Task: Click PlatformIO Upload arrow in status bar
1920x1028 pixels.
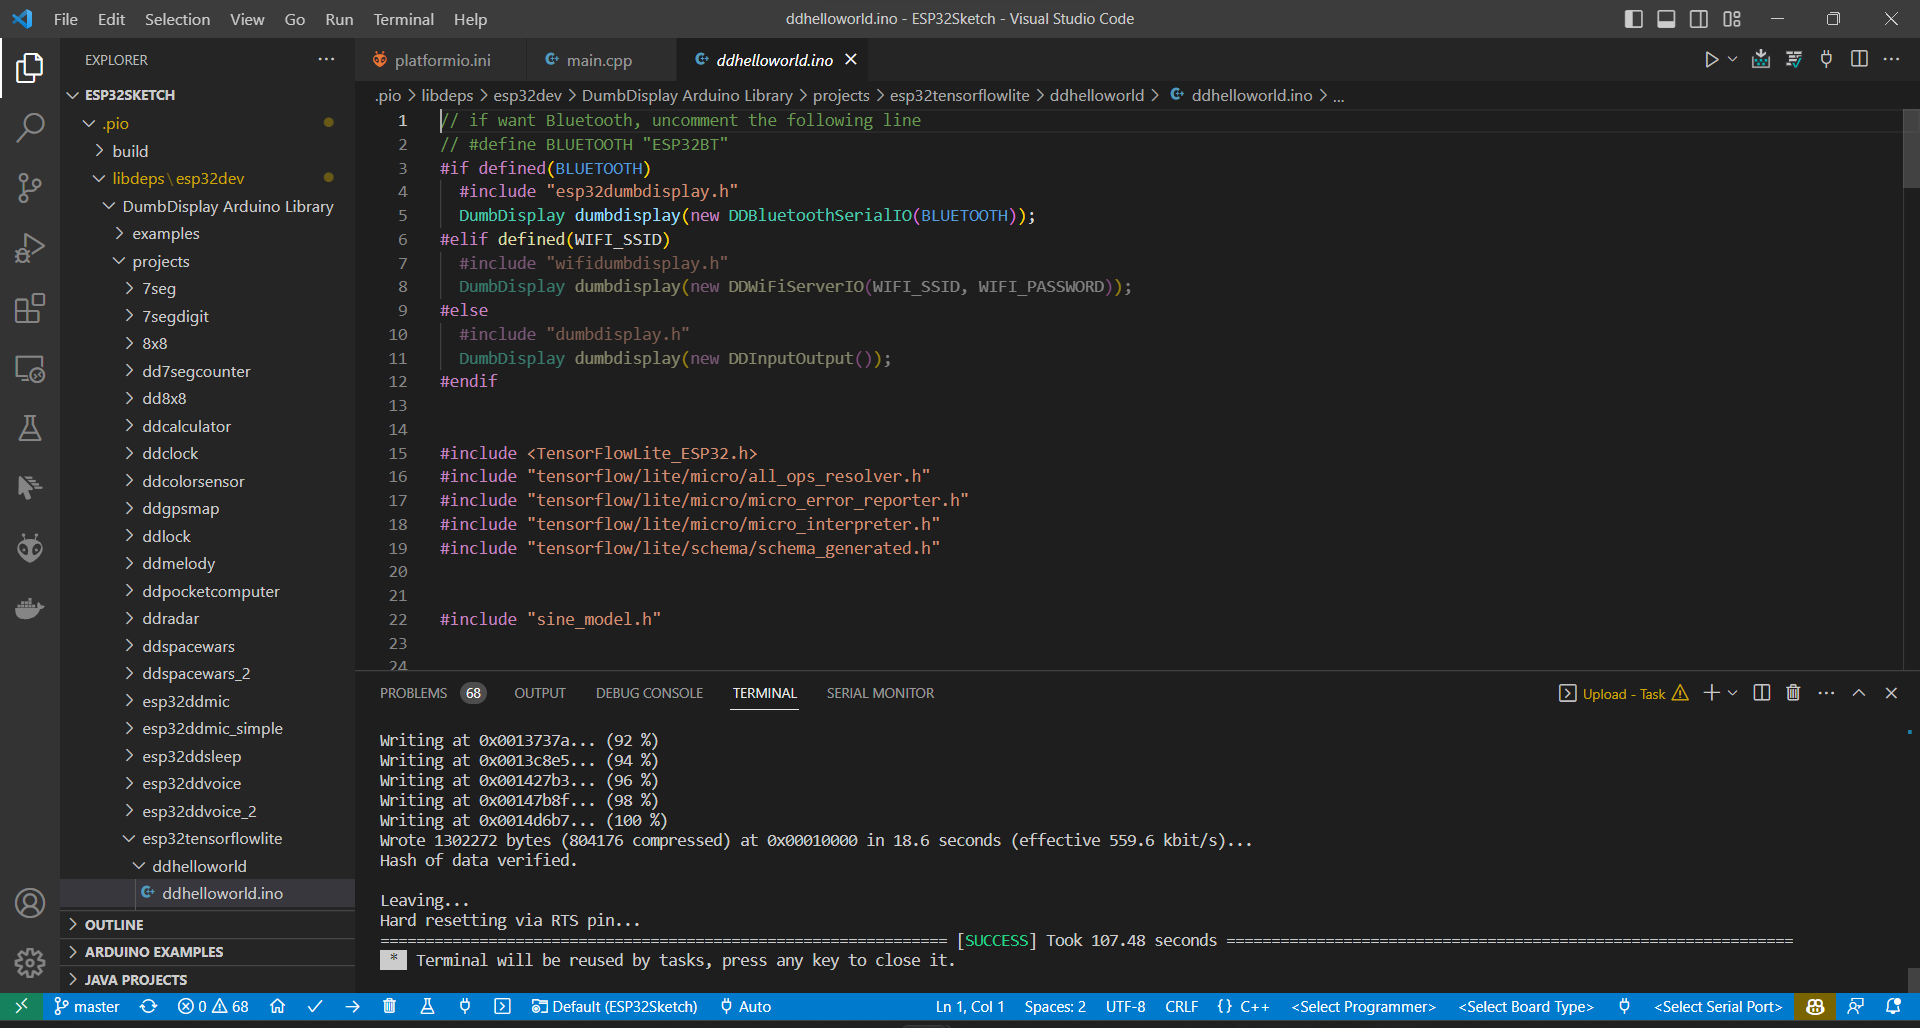Action: click(352, 1007)
